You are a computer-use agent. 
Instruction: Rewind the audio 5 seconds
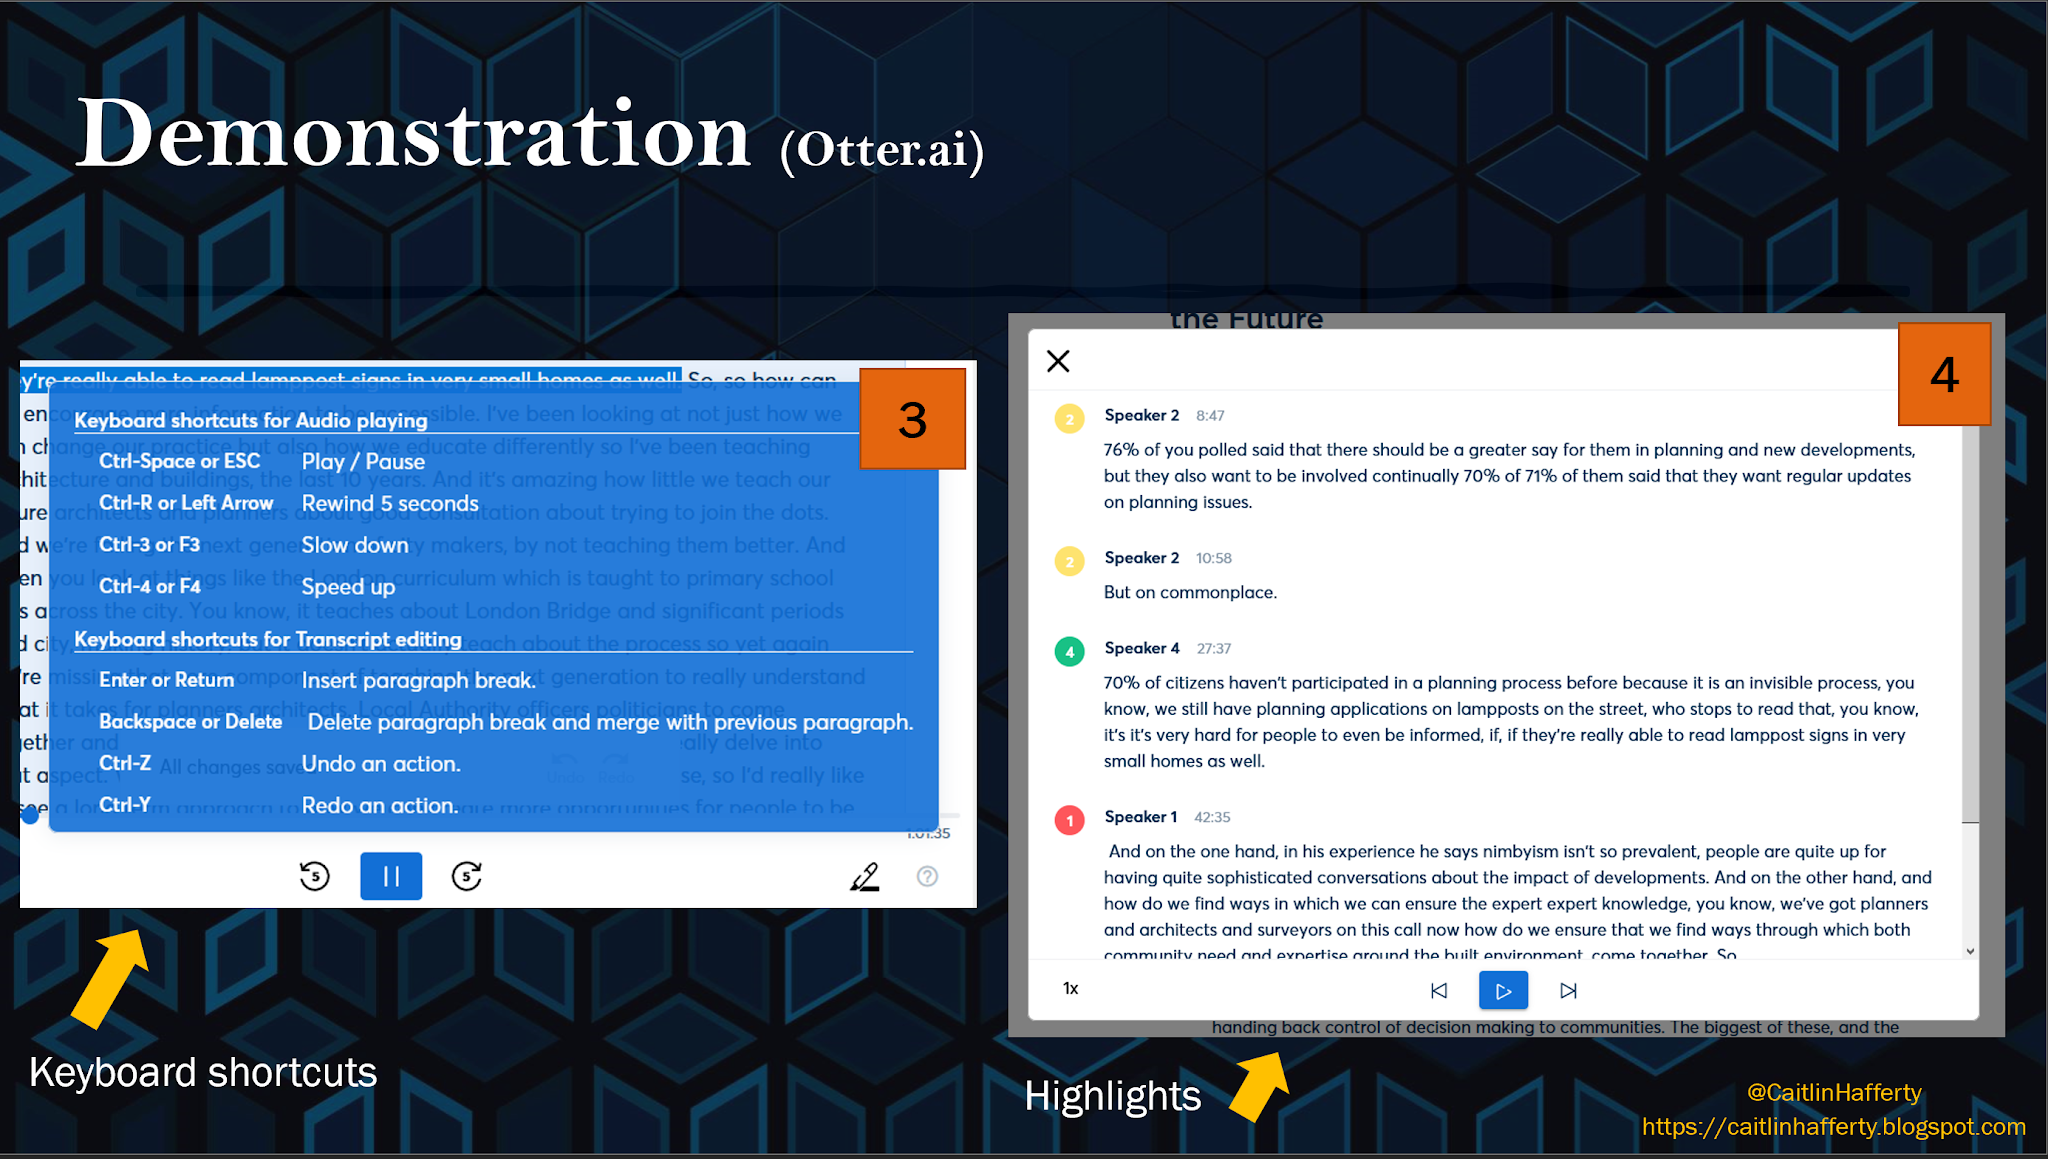(x=313, y=876)
